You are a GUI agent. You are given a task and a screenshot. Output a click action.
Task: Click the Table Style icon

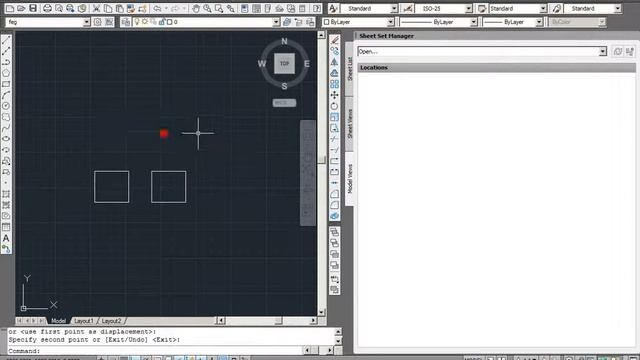(482, 8)
